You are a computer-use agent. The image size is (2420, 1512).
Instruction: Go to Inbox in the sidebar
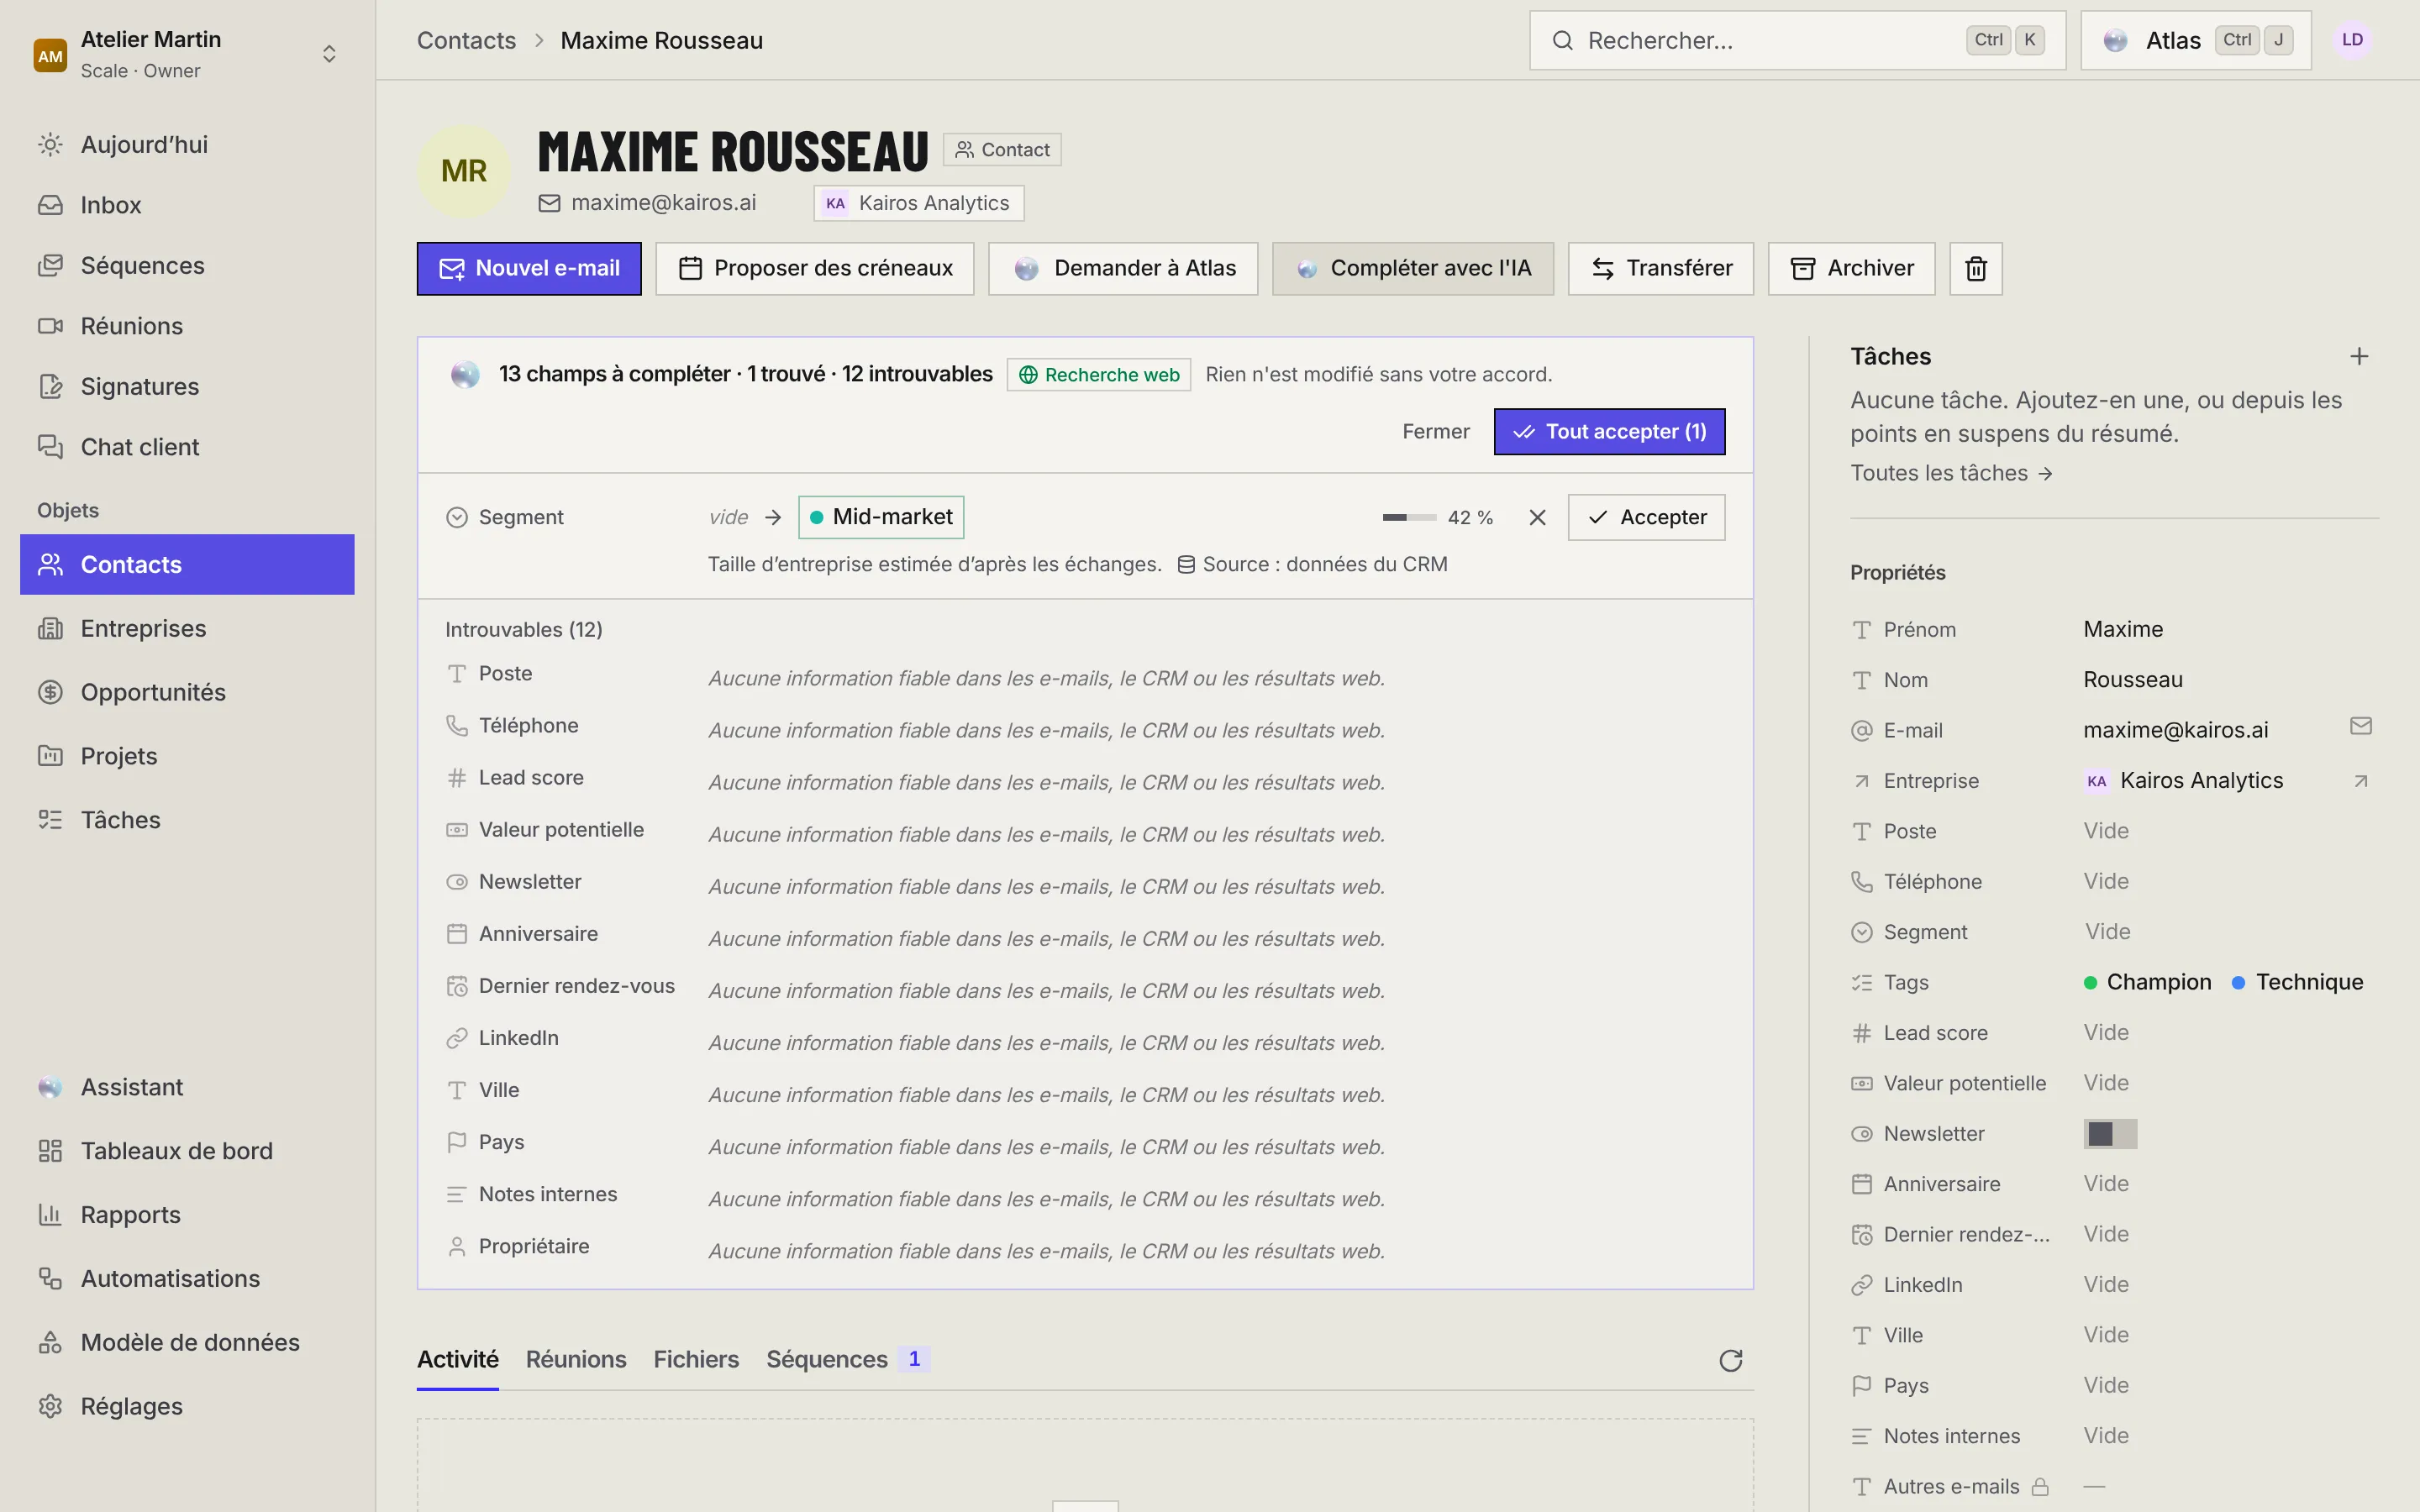pos(187,205)
